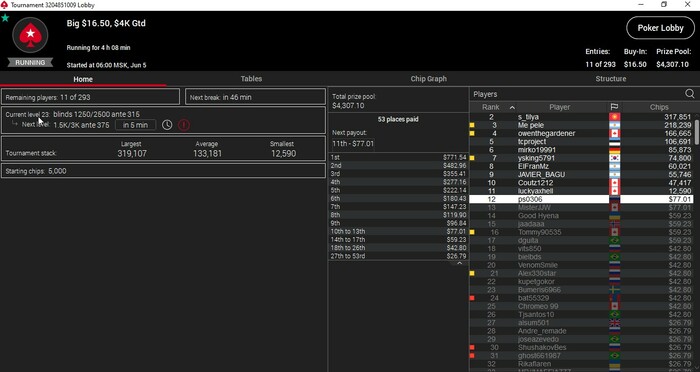Collapse the payout list chevron

tap(459, 263)
